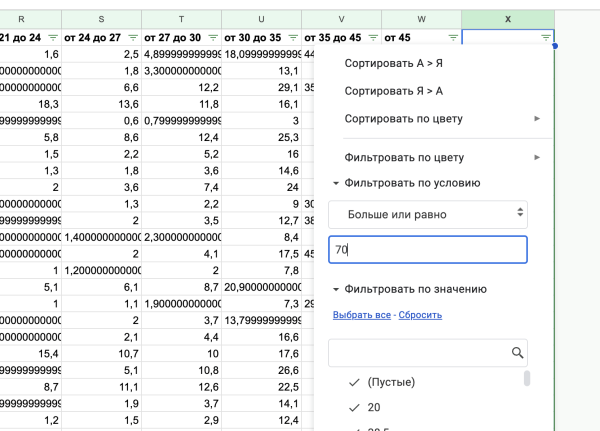This screenshot has width=600, height=431.
Task: Click the filter icon in column X
Action: (x=545, y=37)
